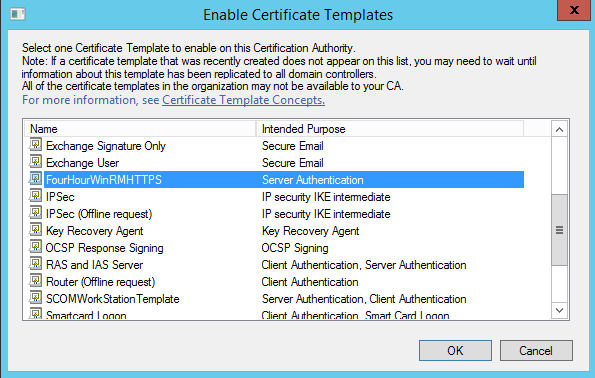Select RAS and IAS Server template name
Screen dimensions: 595x378
tap(94, 265)
